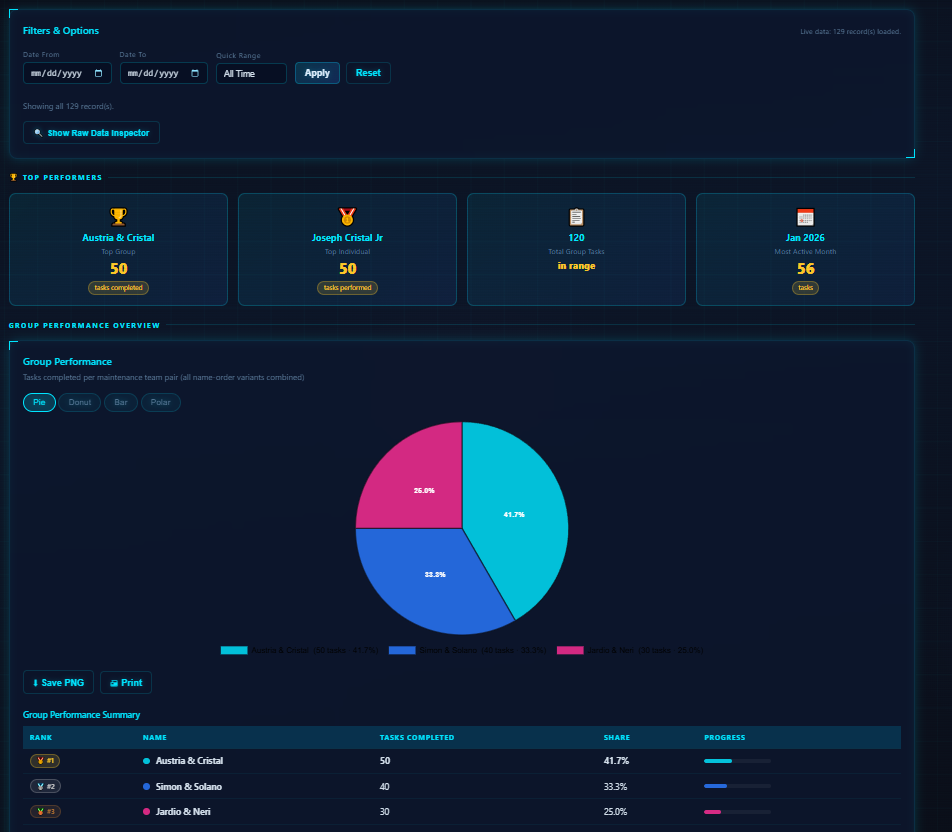Open the Quick Range All Time dropdown
Image resolution: width=952 pixels, height=832 pixels.
[x=251, y=73]
